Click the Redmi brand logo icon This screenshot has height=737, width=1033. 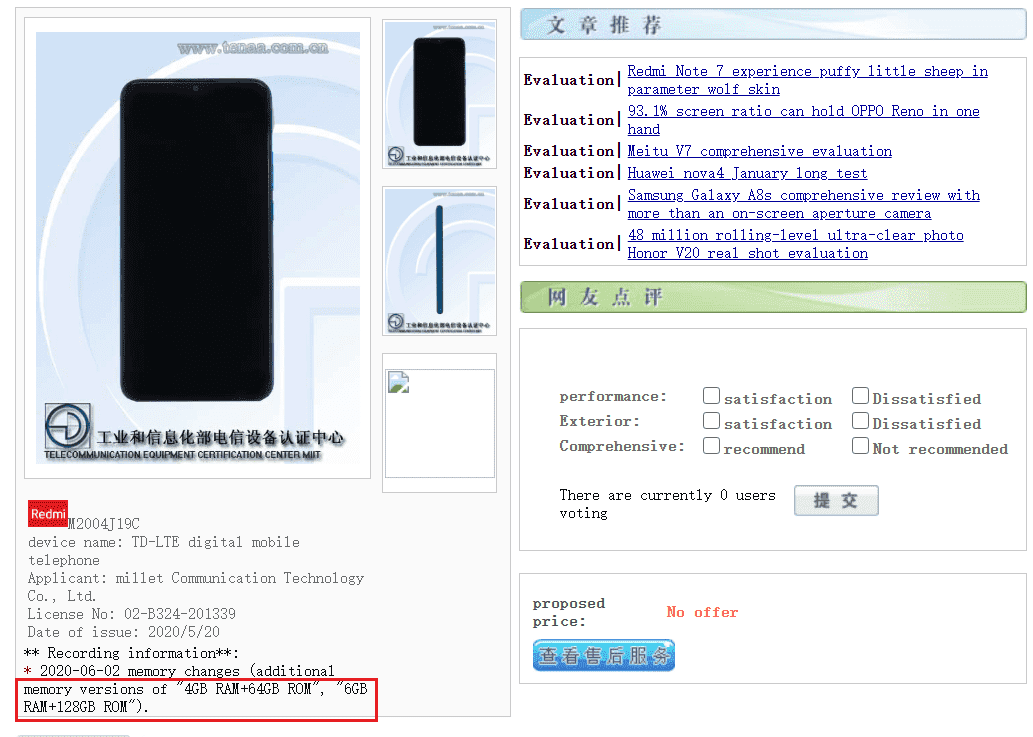click(47, 514)
